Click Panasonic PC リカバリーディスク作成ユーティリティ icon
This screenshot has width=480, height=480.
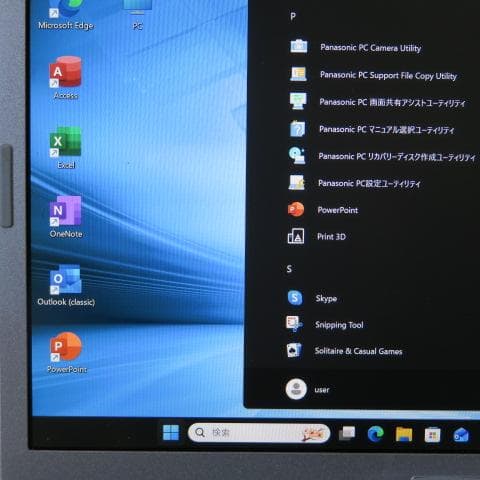(297, 155)
